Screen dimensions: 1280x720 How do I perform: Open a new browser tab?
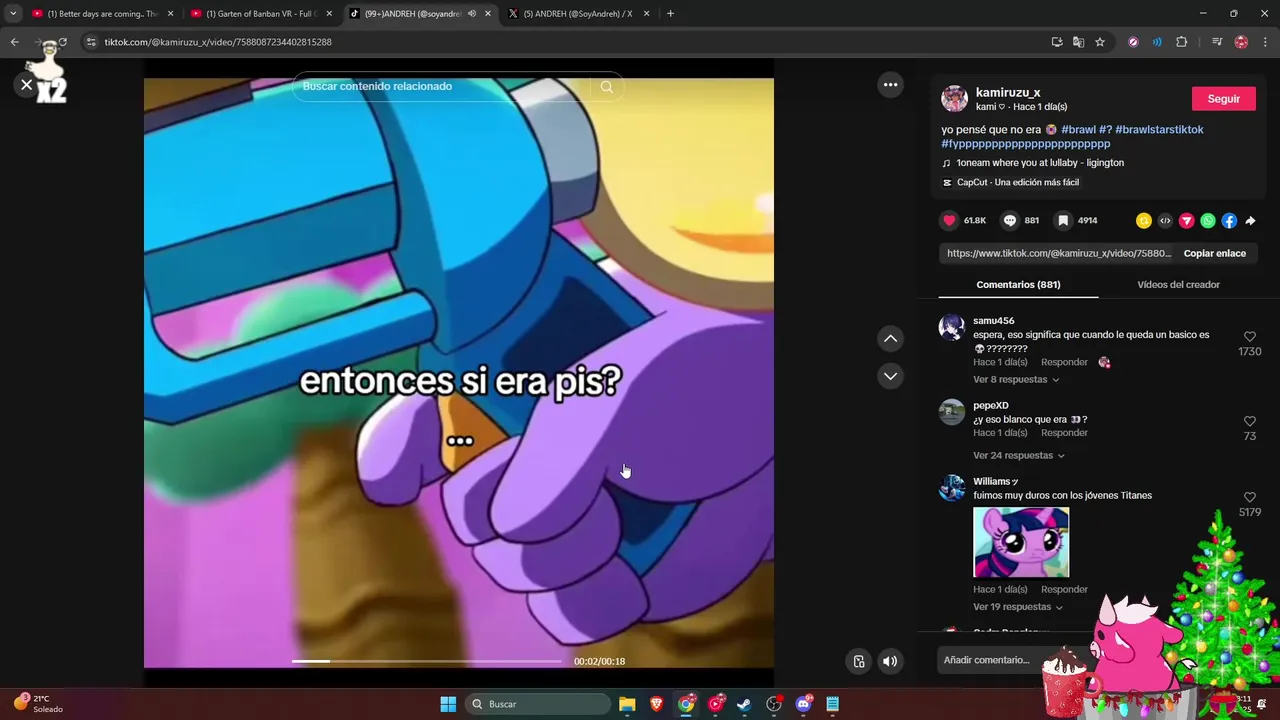(670, 14)
